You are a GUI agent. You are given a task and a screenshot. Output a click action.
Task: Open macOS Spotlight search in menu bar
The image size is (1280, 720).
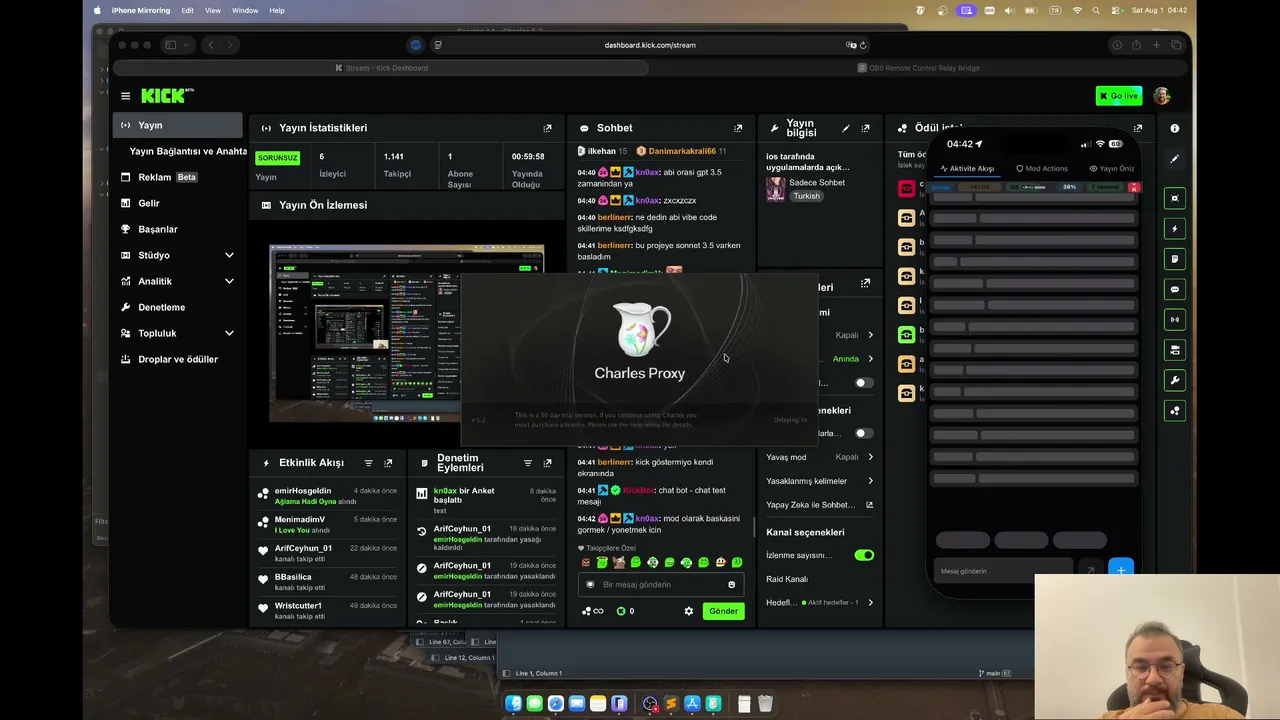point(1097,10)
